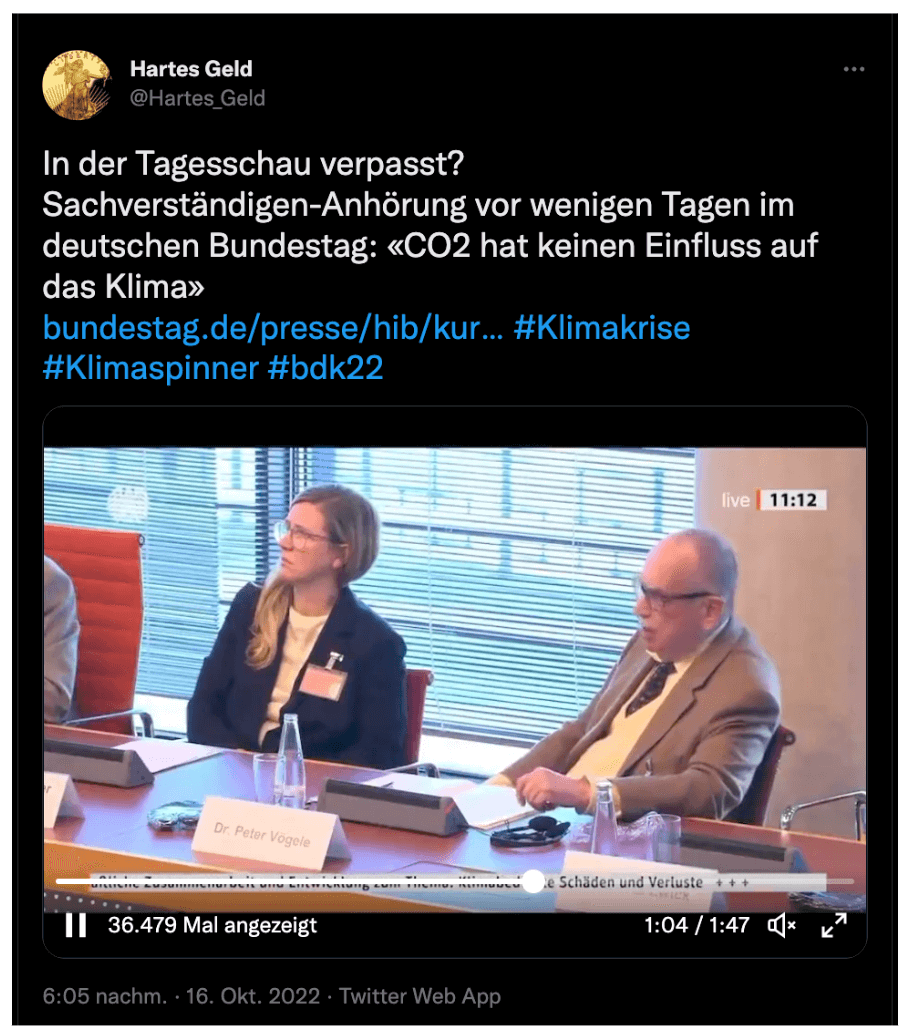Pause the video playback
Screen dimensions: 904x1034
[76, 925]
